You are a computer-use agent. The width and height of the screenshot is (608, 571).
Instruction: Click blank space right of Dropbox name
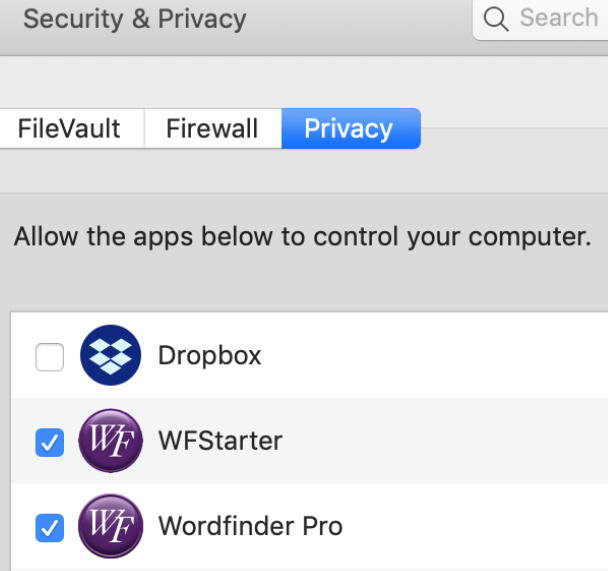coord(434,355)
